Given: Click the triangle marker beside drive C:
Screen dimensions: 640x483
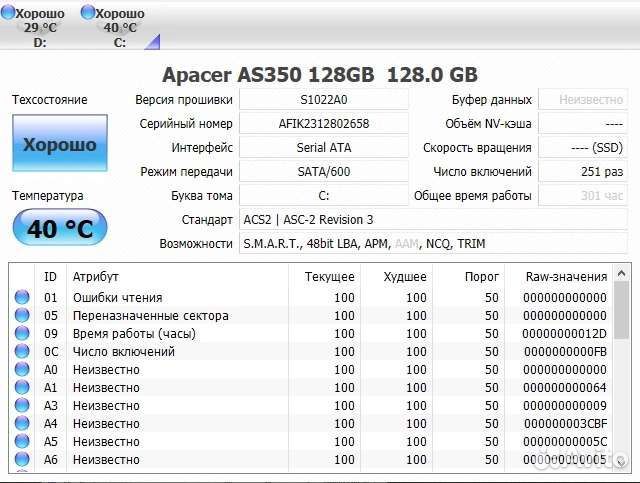Looking at the screenshot, I should point(153,42).
